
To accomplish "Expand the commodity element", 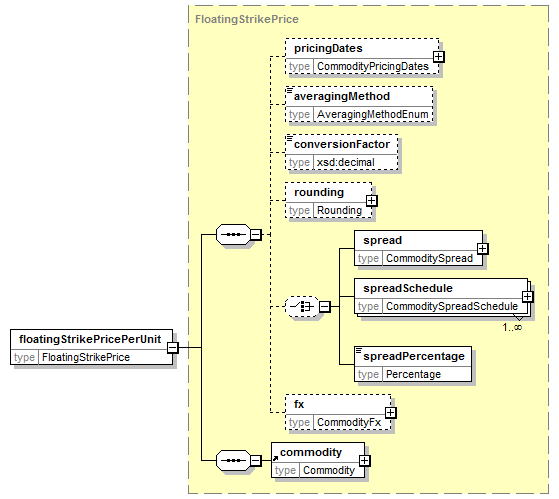I will [x=364, y=461].
